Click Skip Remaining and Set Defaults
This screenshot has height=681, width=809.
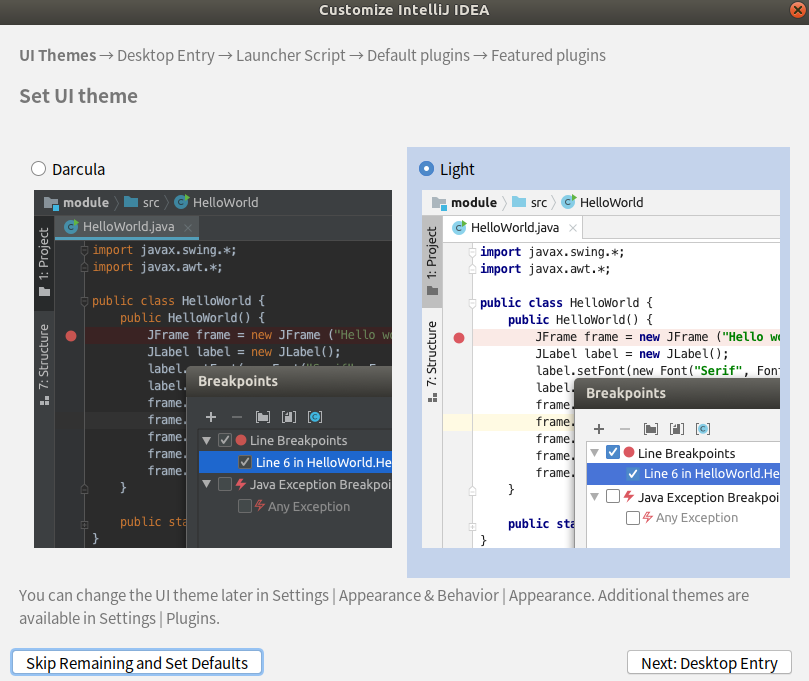coord(137,662)
